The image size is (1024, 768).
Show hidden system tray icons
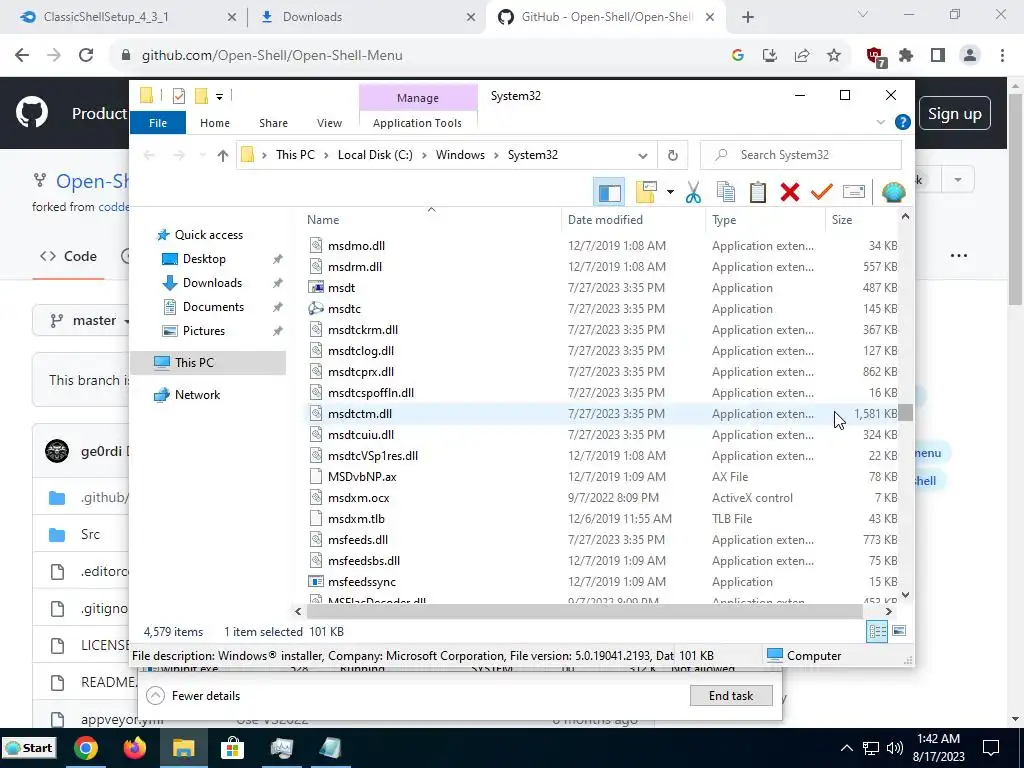point(846,748)
